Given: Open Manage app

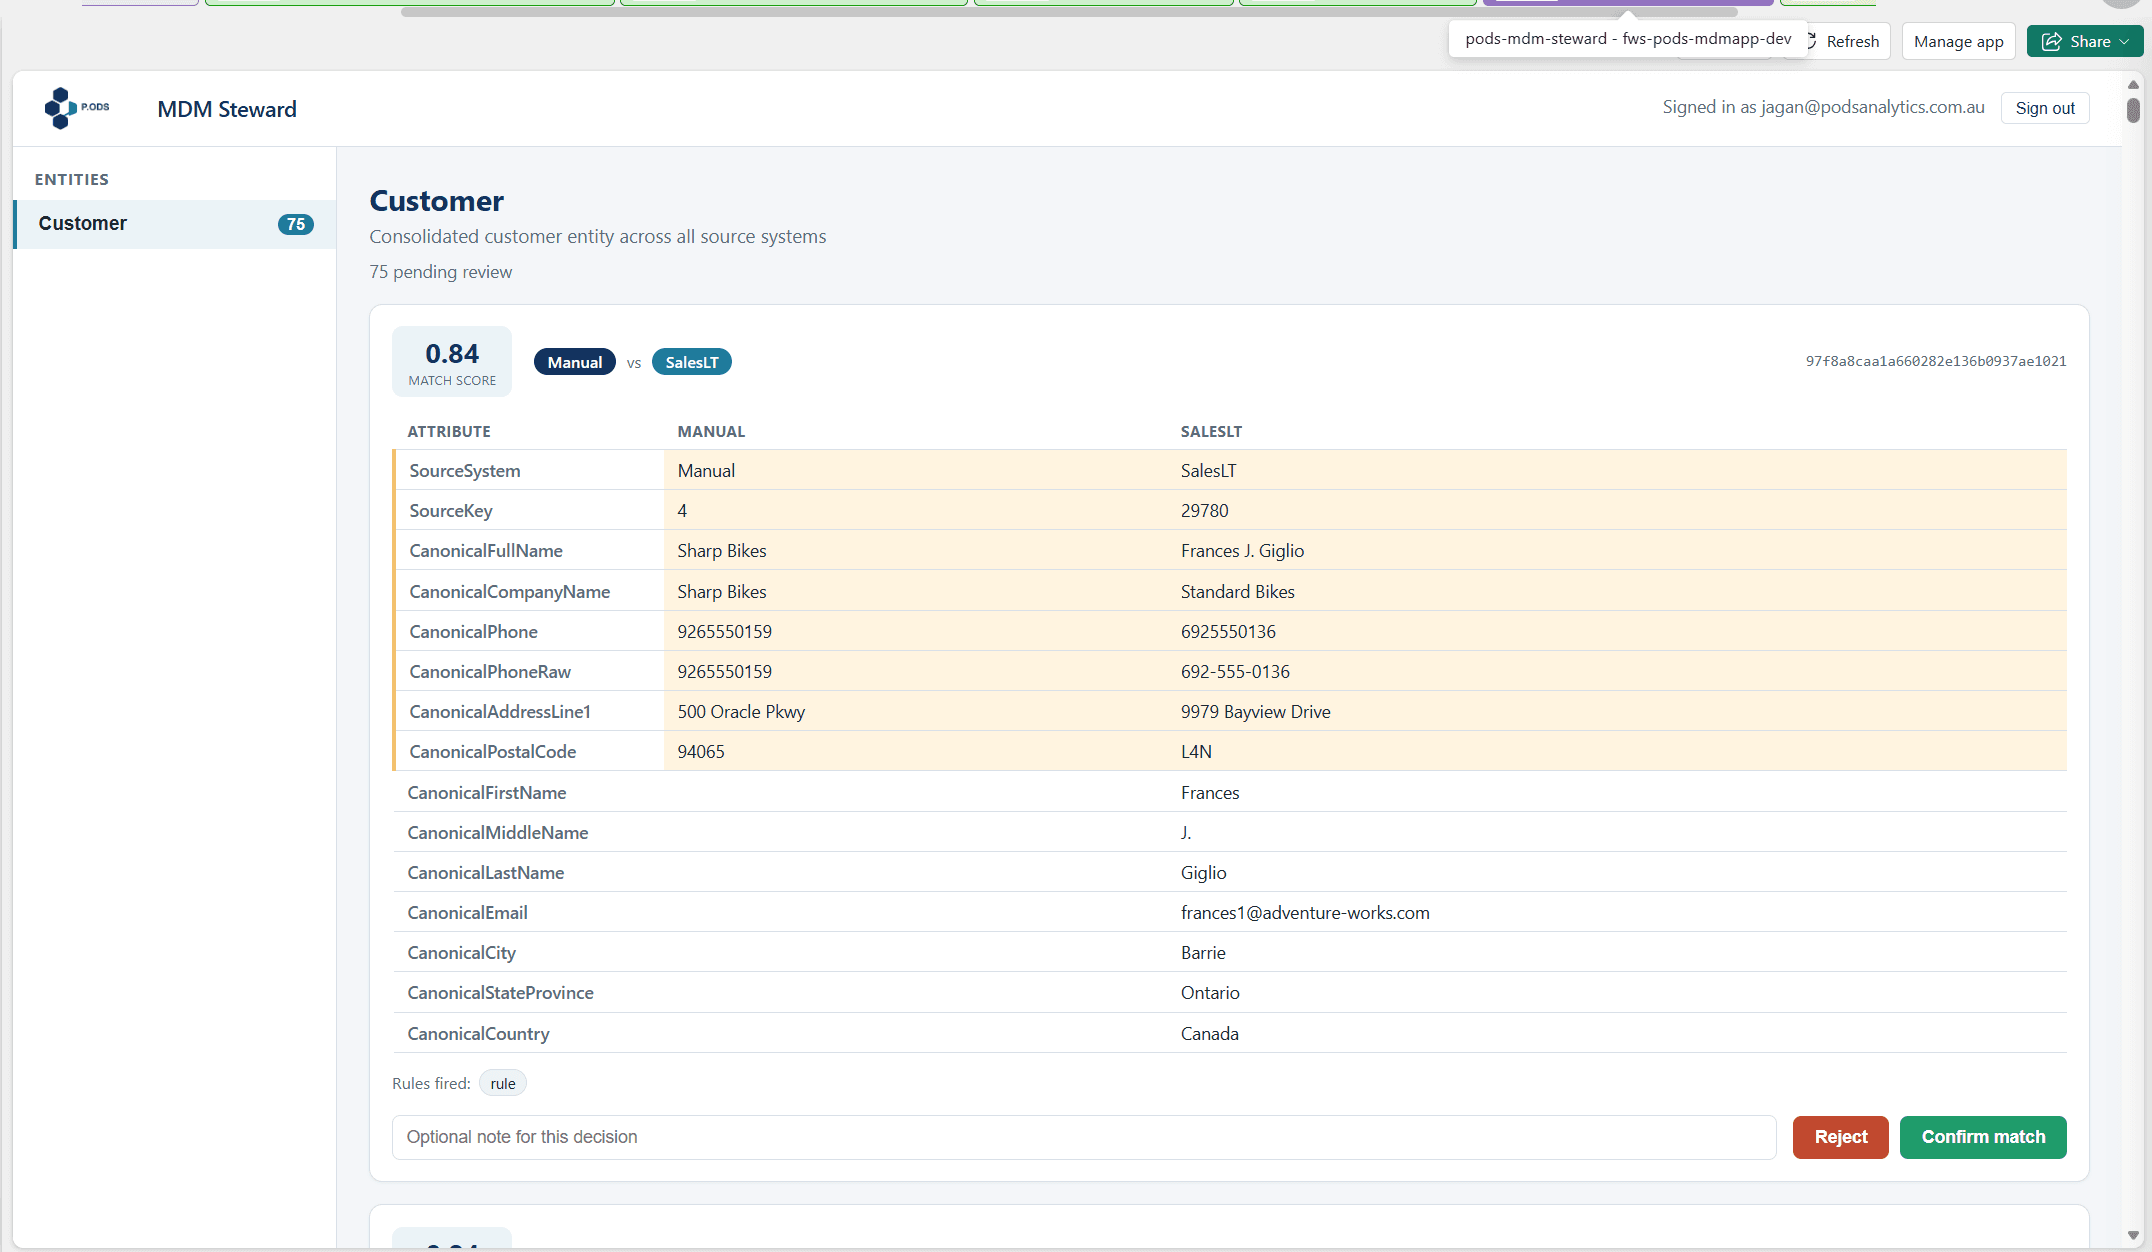Looking at the screenshot, I should coord(1958,41).
